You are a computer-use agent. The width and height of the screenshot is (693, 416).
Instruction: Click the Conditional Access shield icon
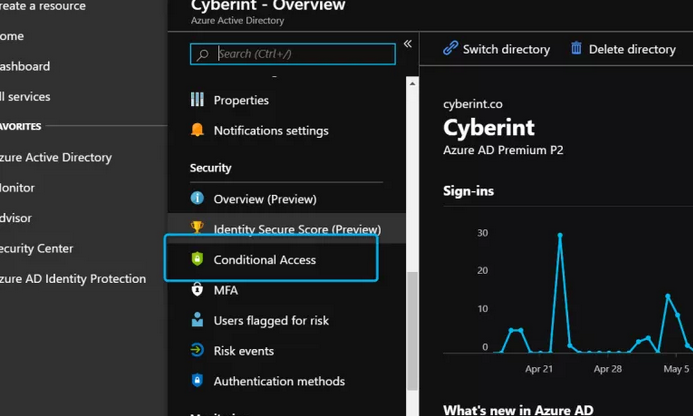[197, 260]
